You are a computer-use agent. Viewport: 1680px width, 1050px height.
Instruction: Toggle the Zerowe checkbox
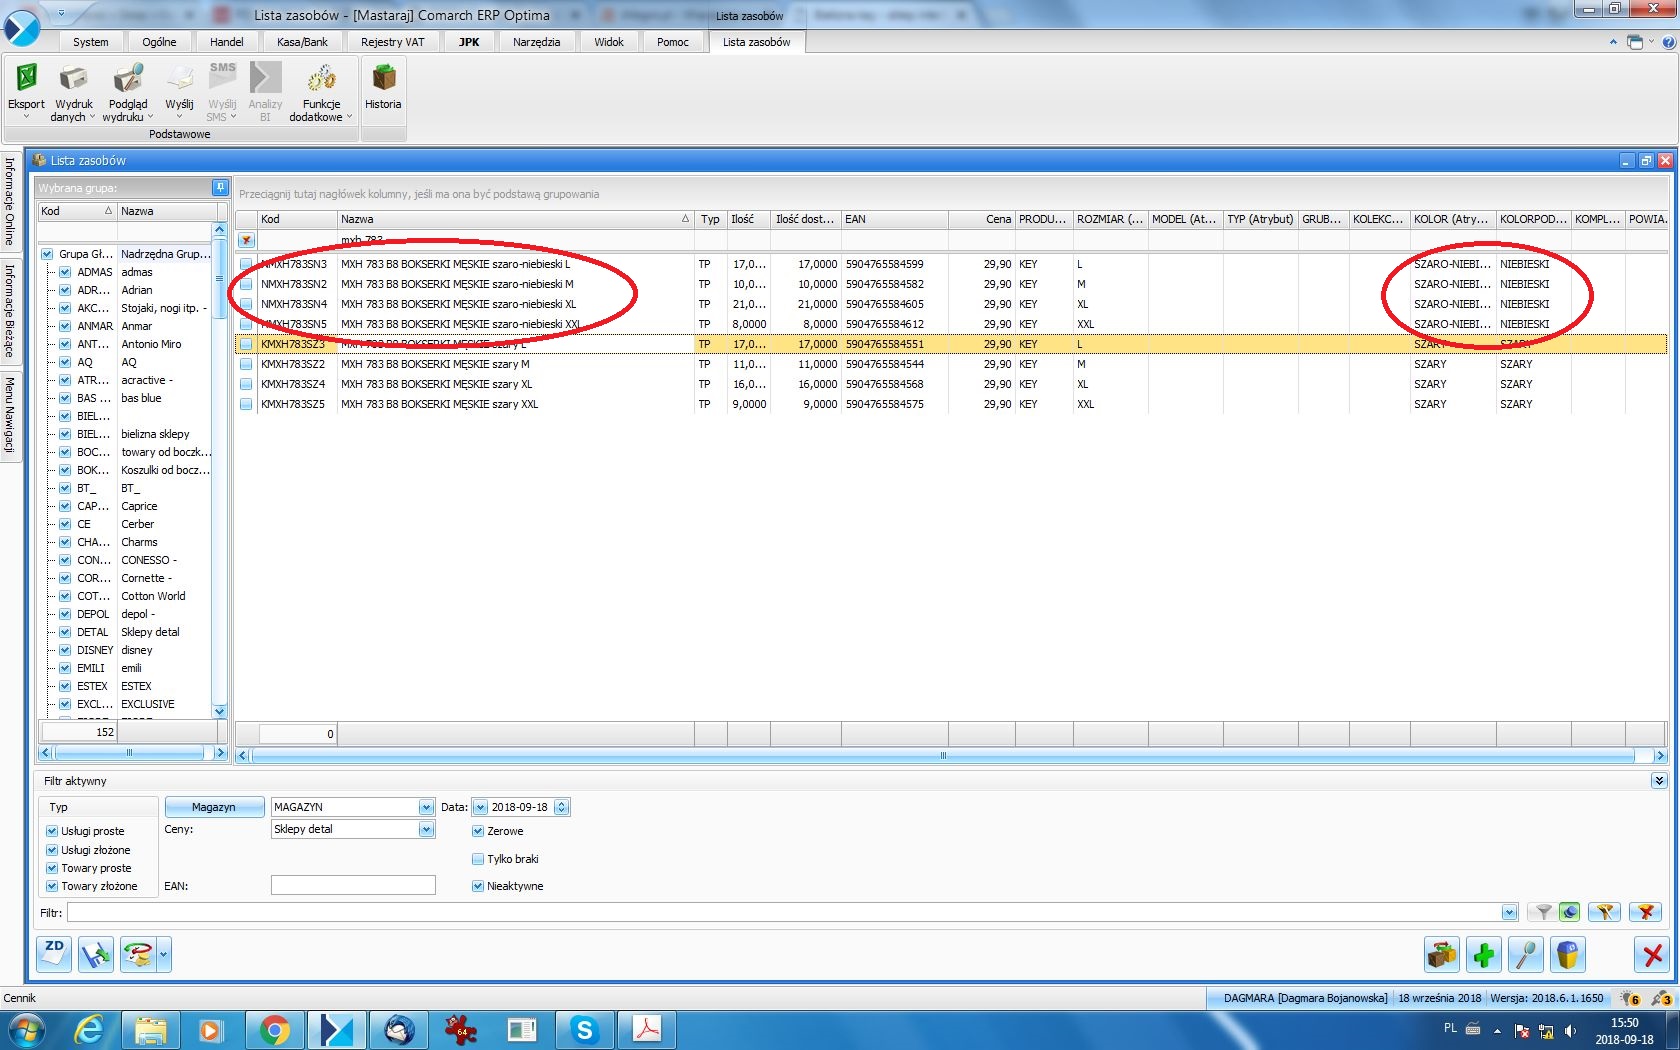click(478, 831)
